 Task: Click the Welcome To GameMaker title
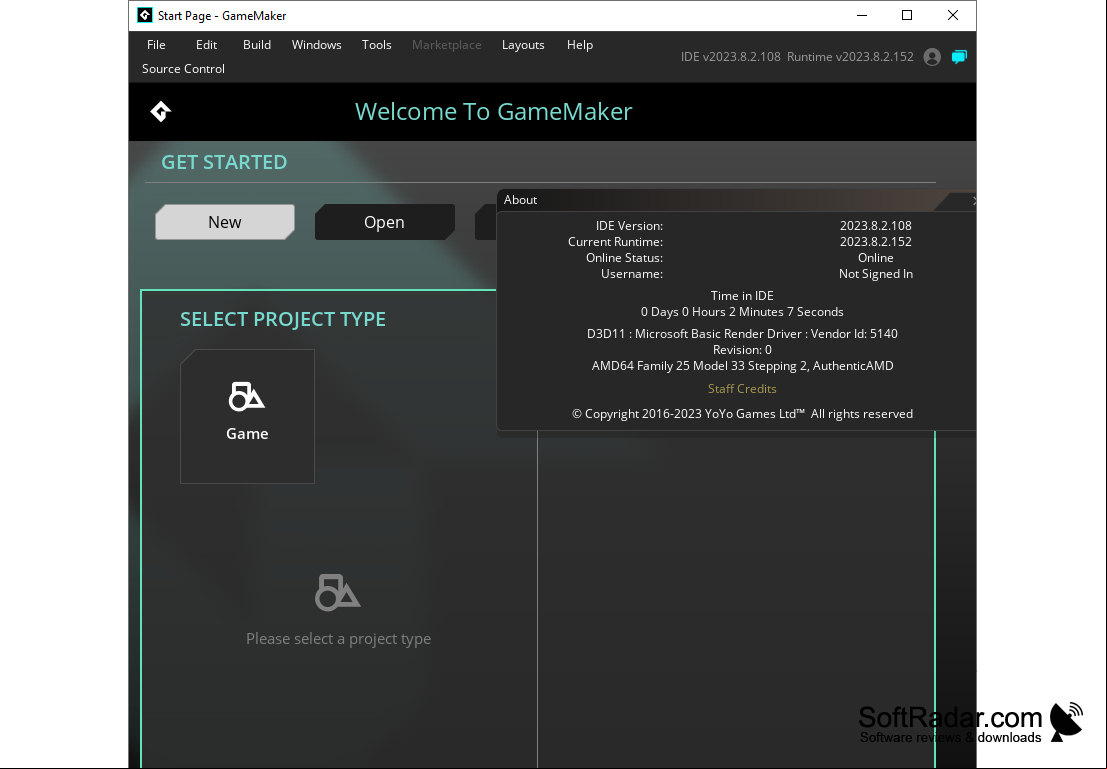click(493, 112)
